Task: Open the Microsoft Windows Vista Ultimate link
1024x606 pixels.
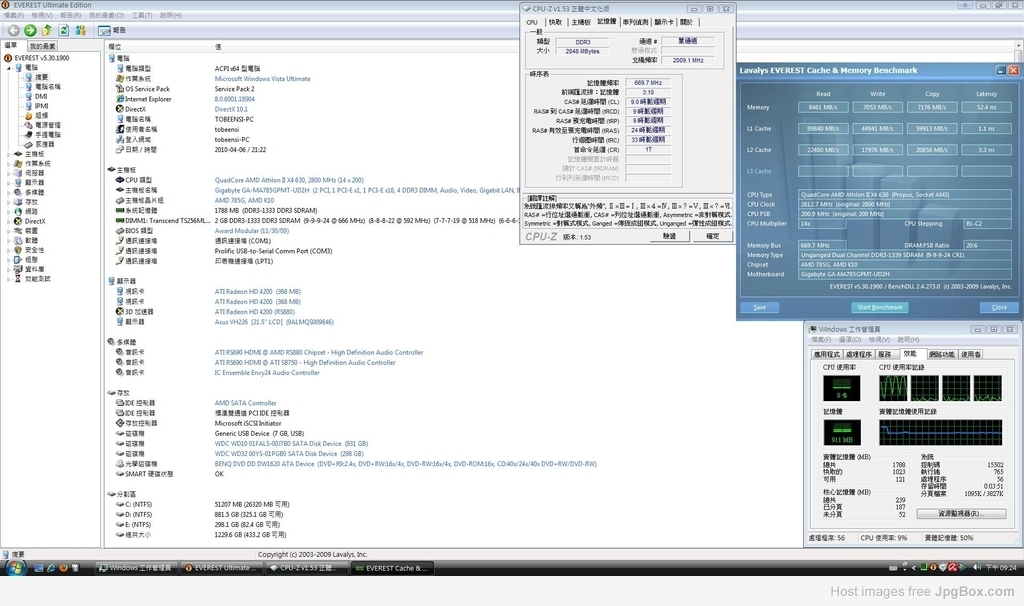Action: point(263,79)
